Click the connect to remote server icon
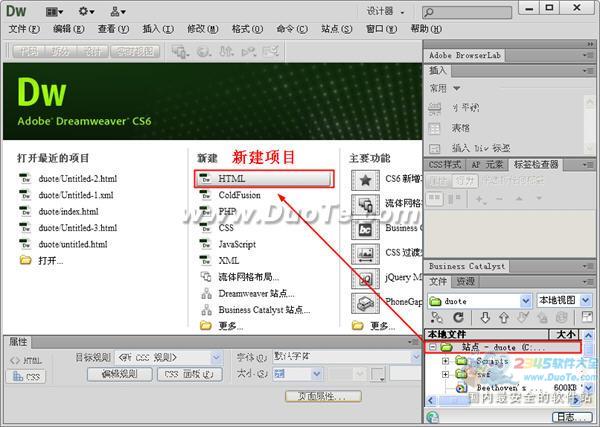This screenshot has height=427, width=600. pyautogui.click(x=436, y=318)
